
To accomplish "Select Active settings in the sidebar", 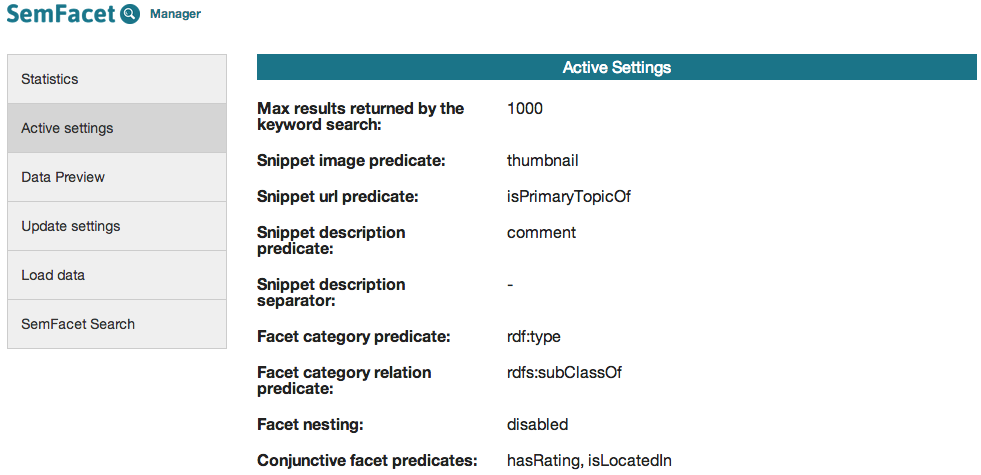I will tap(117, 128).
